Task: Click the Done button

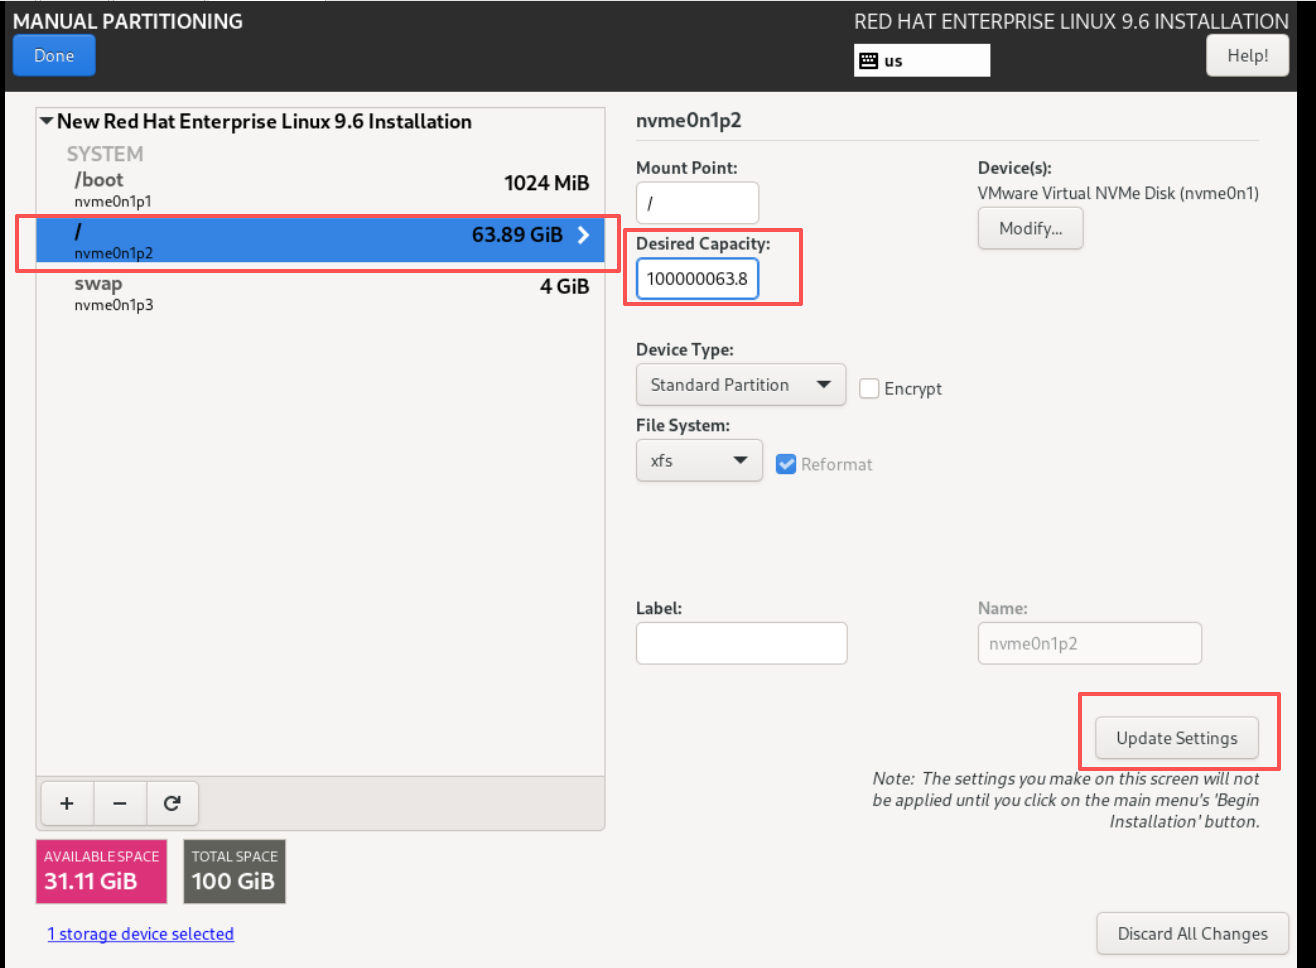Action: pos(54,56)
